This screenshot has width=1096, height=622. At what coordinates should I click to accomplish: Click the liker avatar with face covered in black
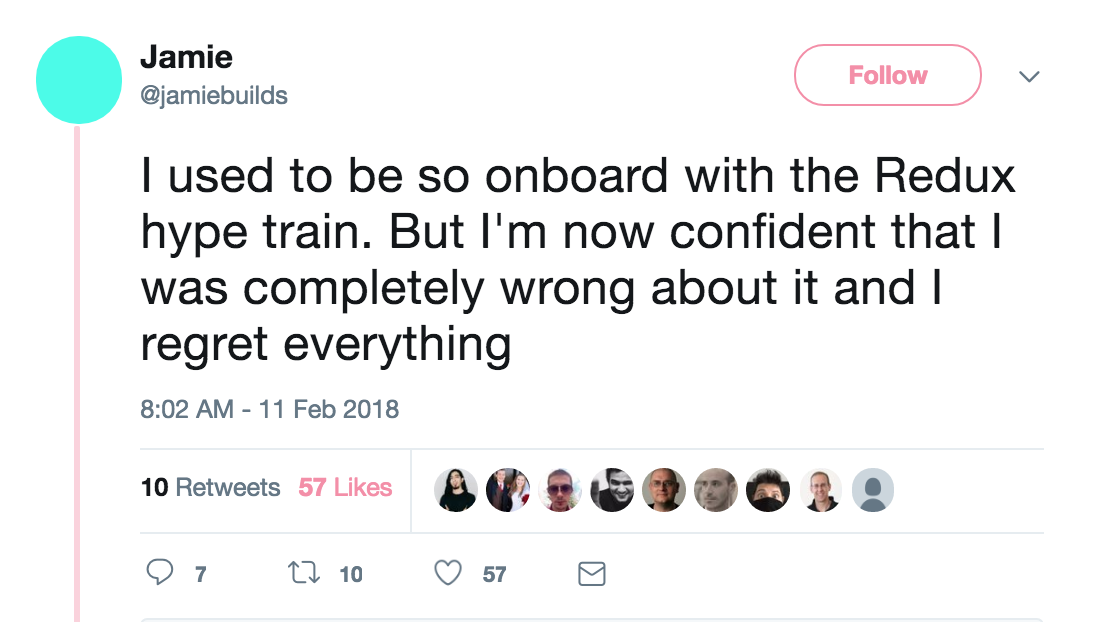(768, 490)
